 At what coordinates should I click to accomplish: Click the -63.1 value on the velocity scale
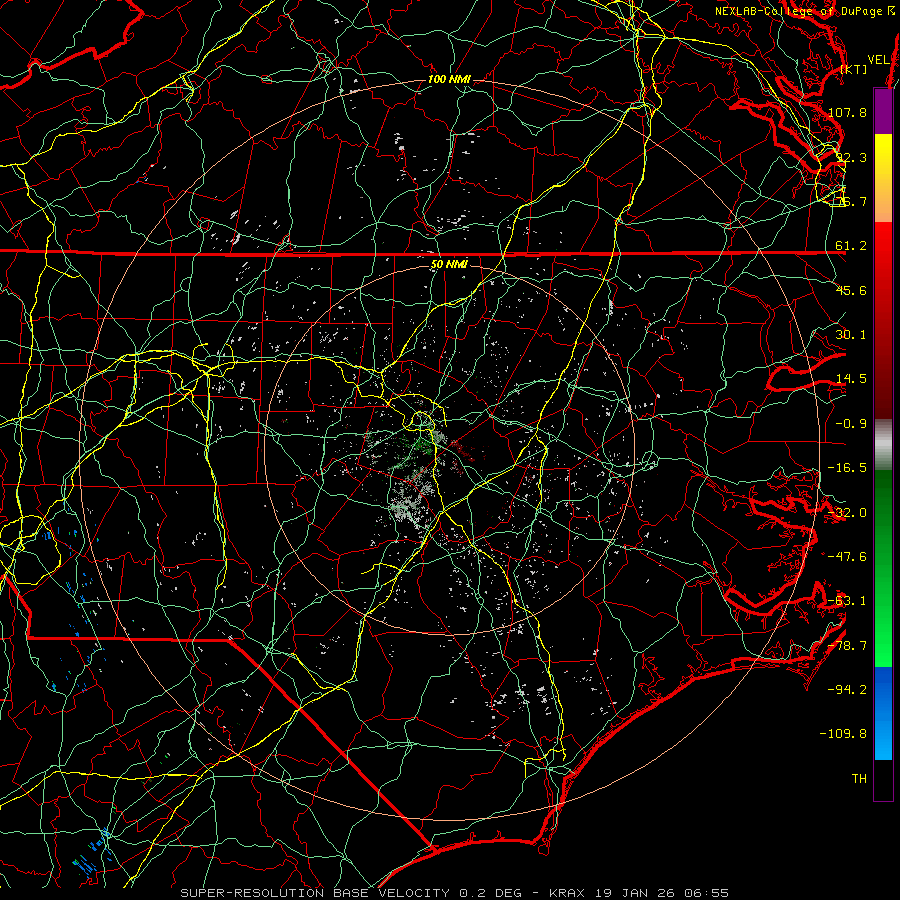coord(847,601)
